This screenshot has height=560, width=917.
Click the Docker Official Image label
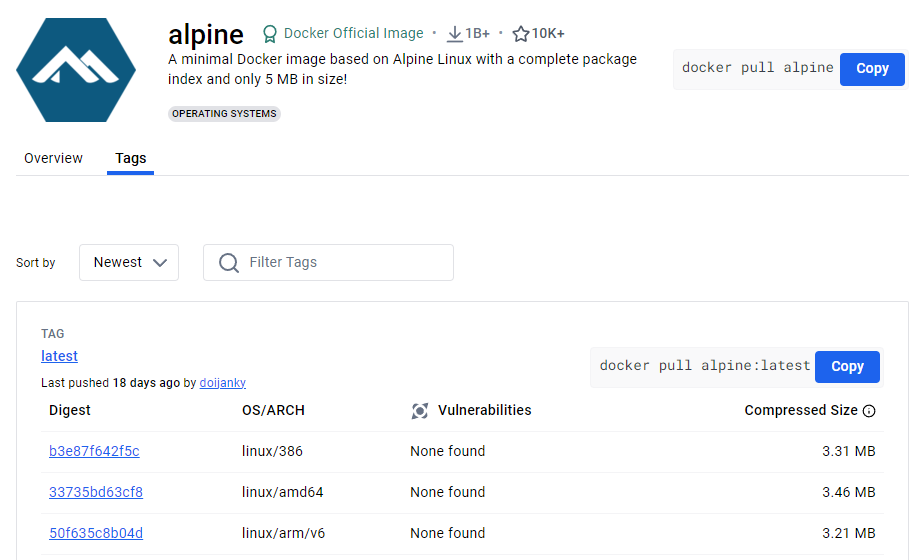pos(353,33)
